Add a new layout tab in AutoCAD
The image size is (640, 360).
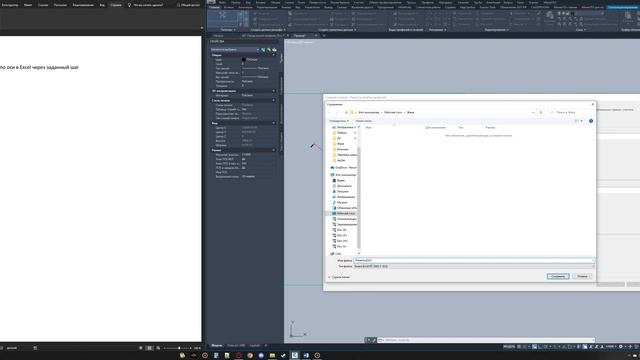coord(266,346)
